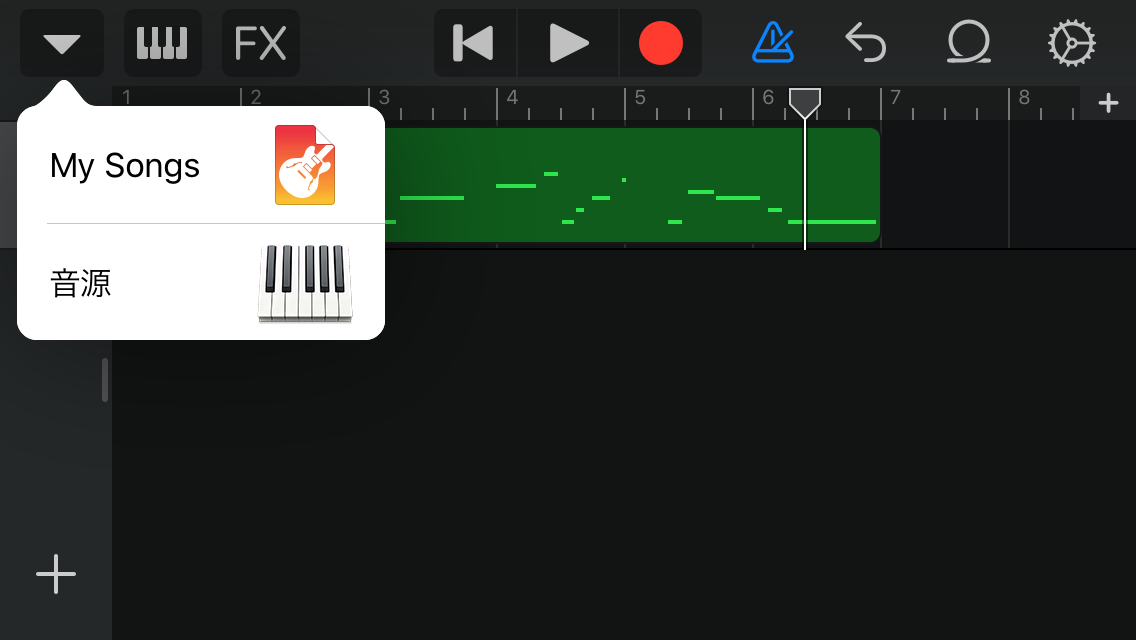Undo the last action

tap(866, 43)
